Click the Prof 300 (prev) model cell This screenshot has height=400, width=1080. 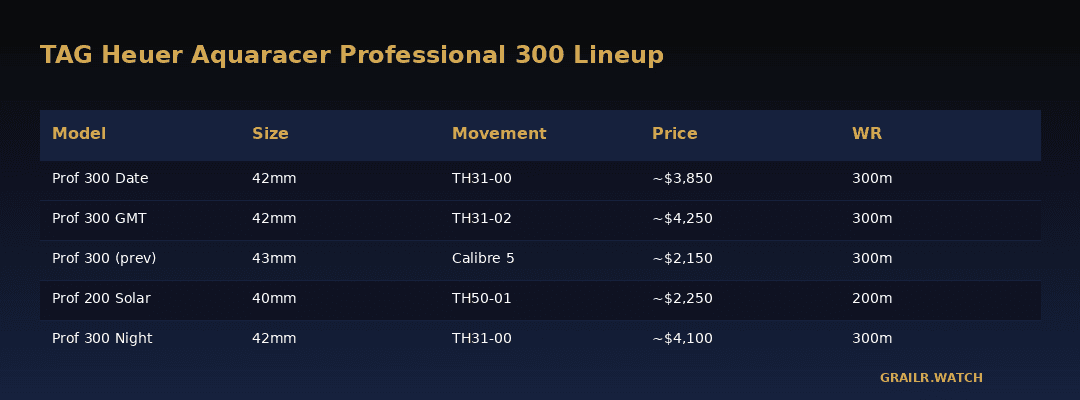point(104,258)
